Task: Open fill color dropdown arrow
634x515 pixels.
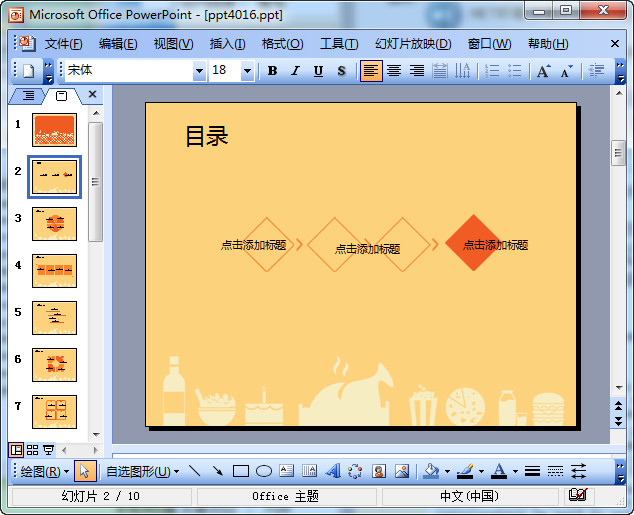Action: (x=447, y=471)
